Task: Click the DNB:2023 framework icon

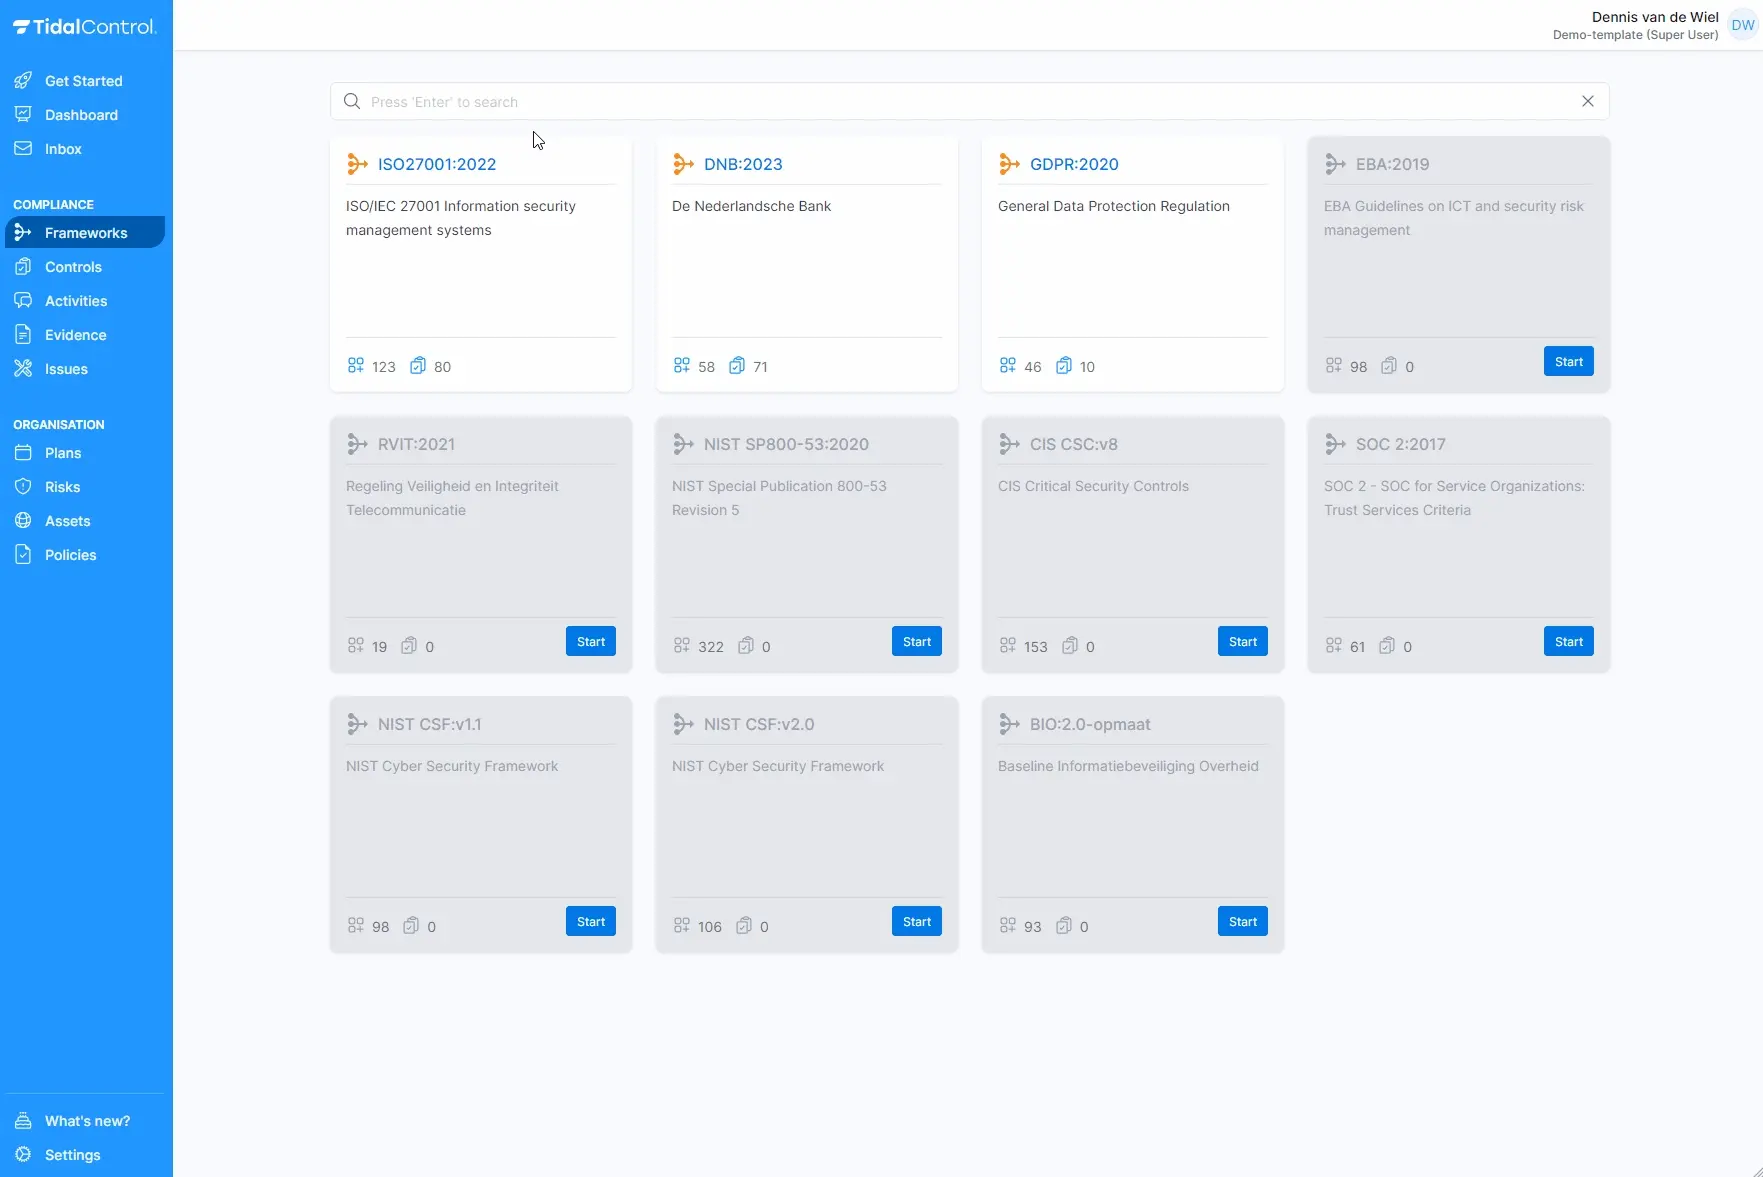Action: coord(683,164)
